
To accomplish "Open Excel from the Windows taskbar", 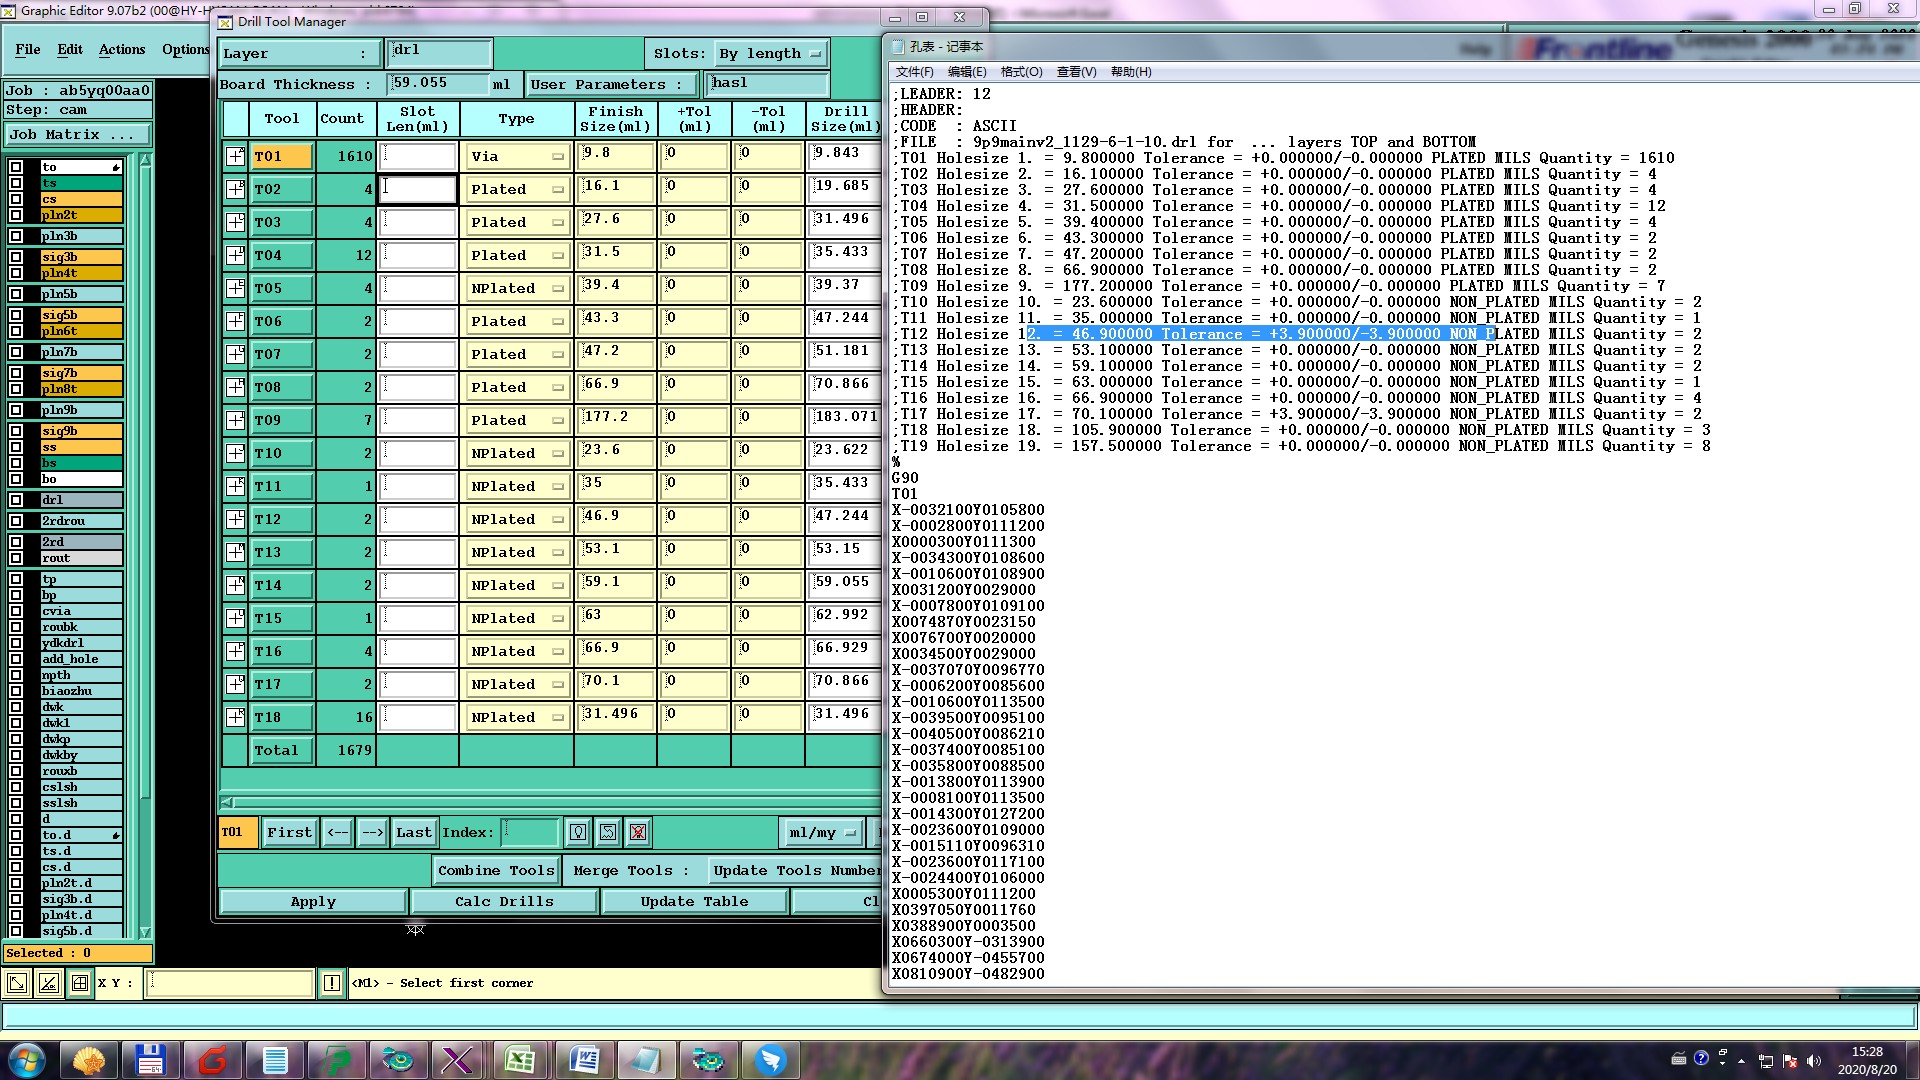I will click(520, 1060).
